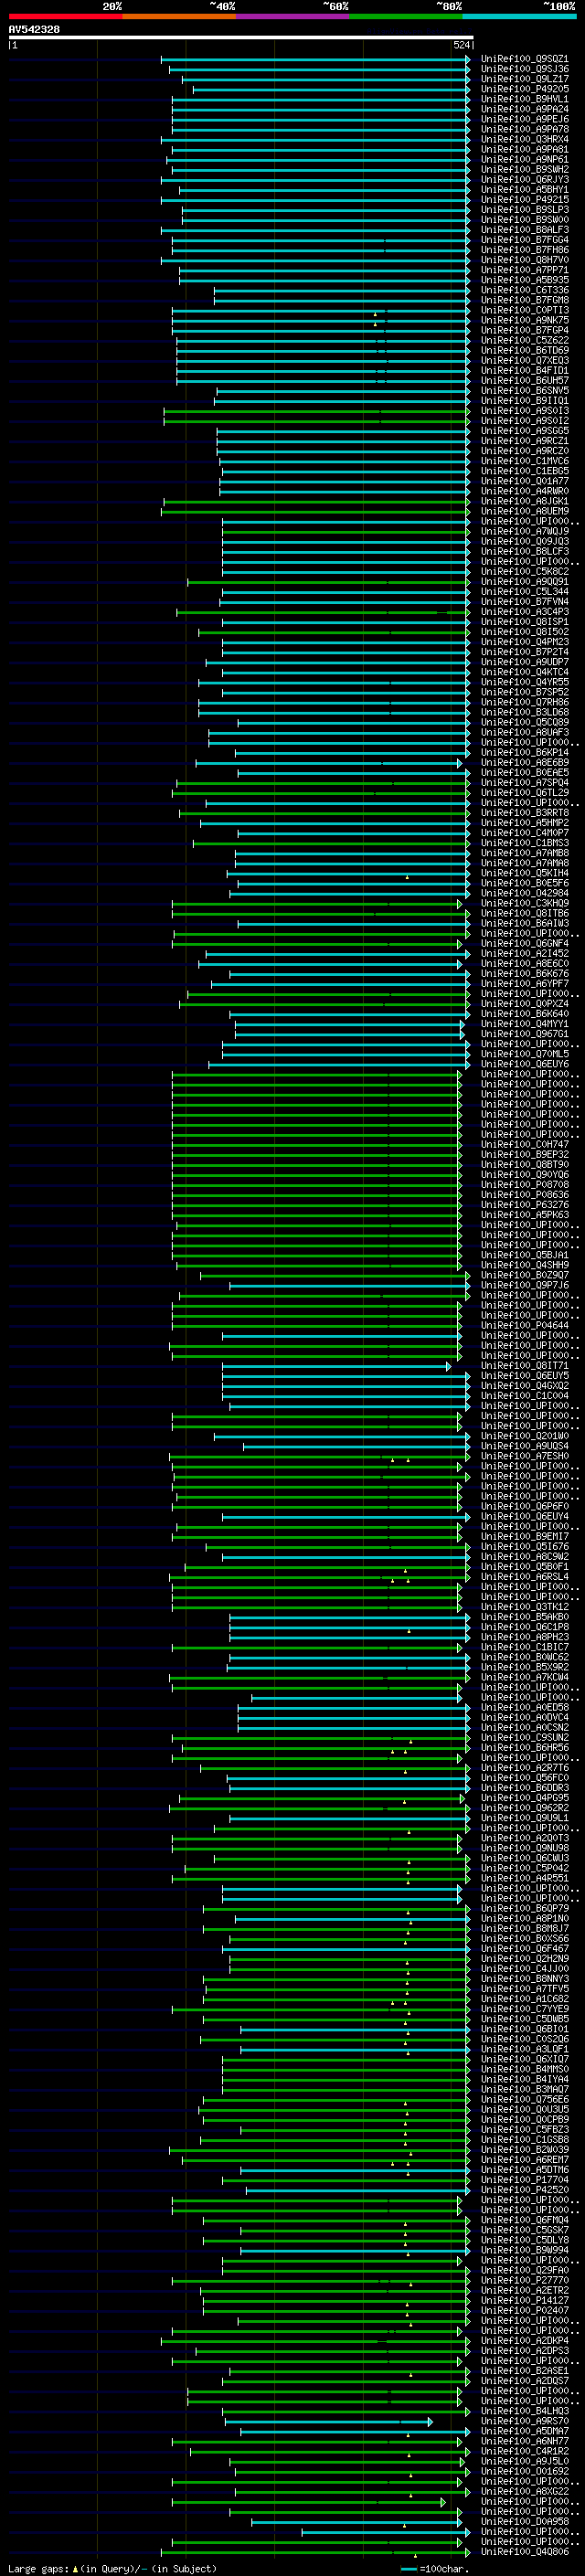Click the UniRef100_Q4PM23 label
Screen dimensions: 585x2576
point(524,642)
